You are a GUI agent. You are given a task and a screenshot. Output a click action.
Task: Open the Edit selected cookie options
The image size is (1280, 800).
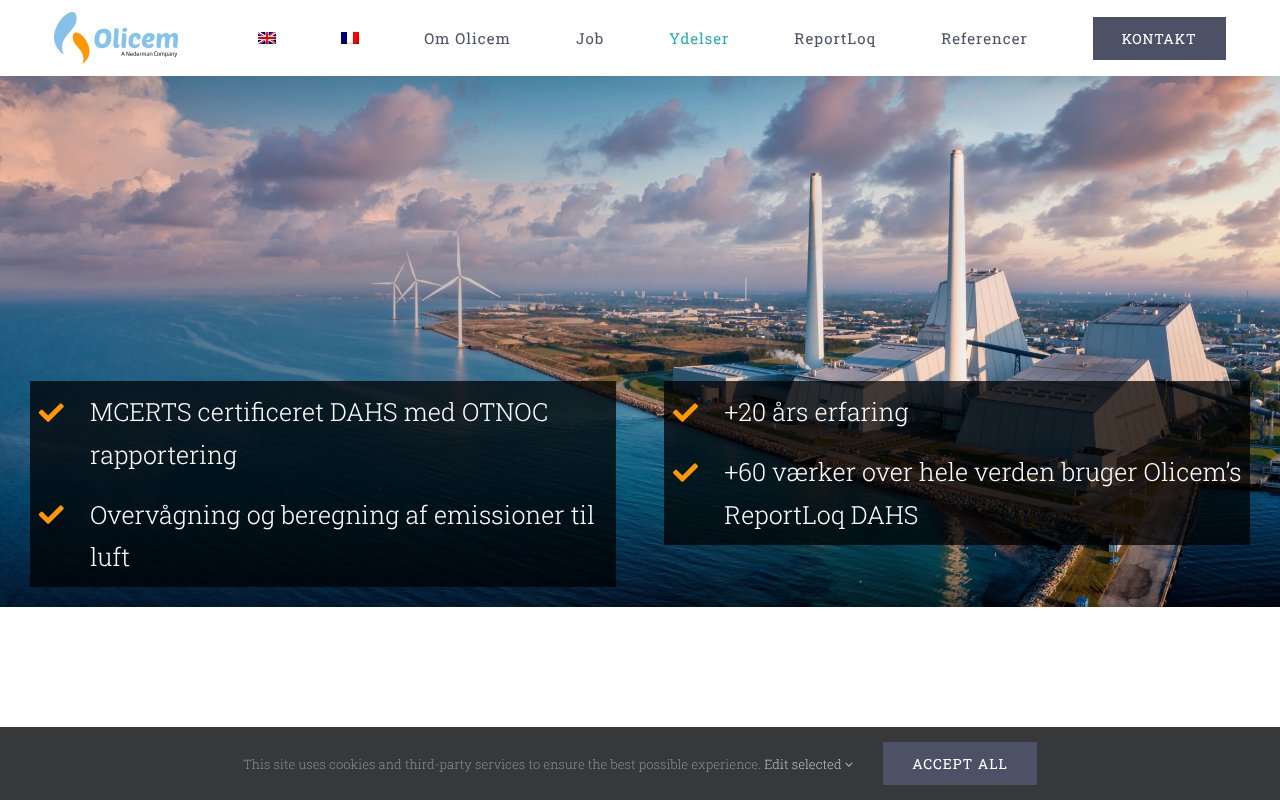[802, 764]
